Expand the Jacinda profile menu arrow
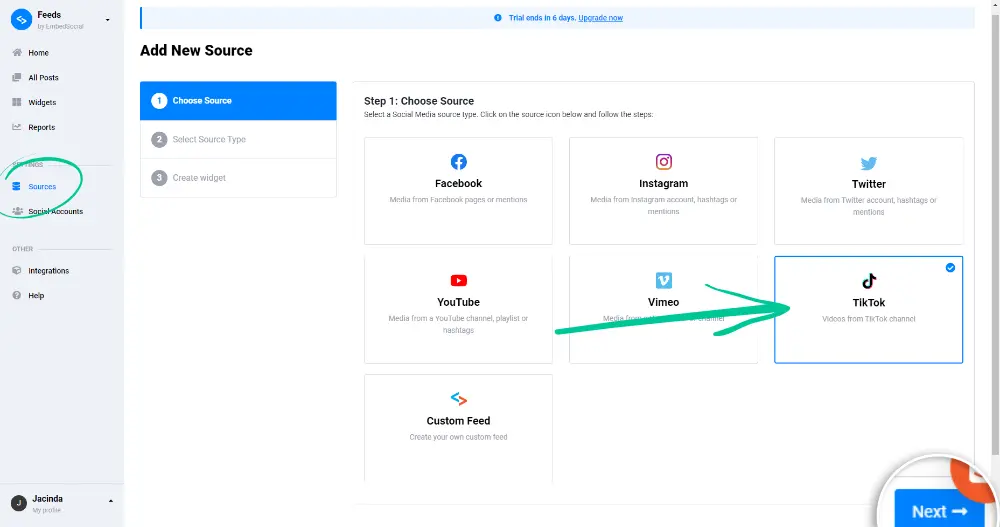The image size is (1000, 527). [110, 500]
